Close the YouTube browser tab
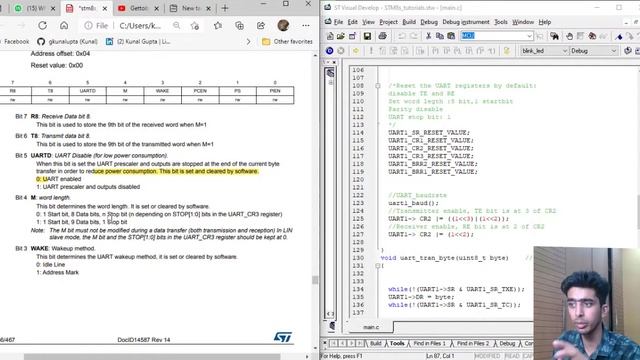This screenshot has width=640, height=360. pos(156,8)
